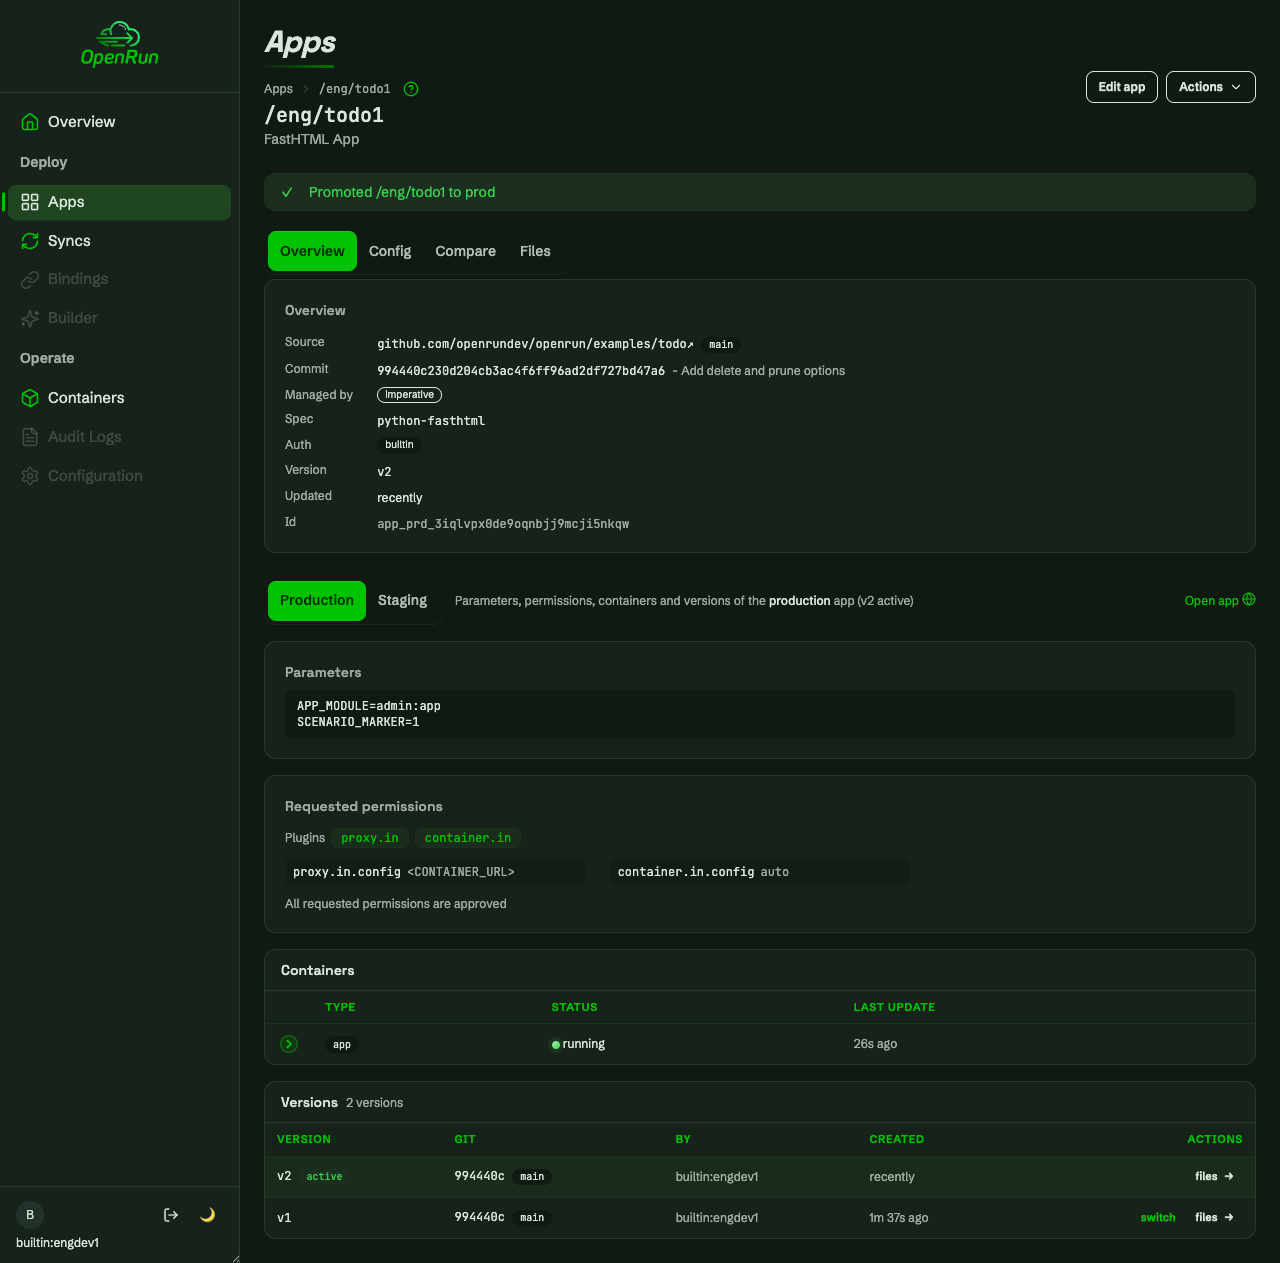Select the Production tab
The width and height of the screenshot is (1280, 1263).
[317, 601]
